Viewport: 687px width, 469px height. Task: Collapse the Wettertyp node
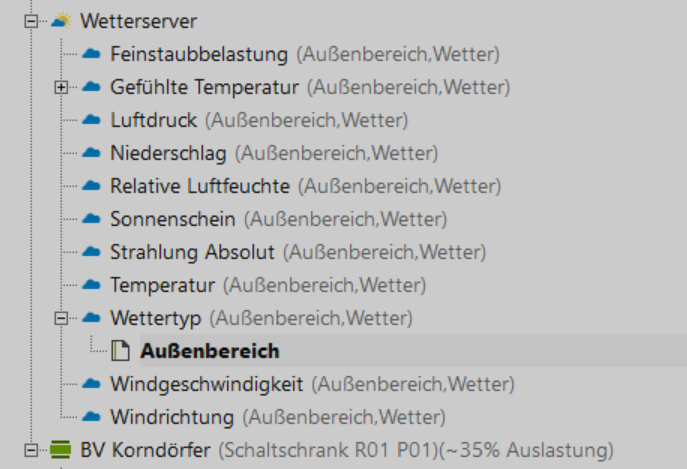(x=62, y=318)
